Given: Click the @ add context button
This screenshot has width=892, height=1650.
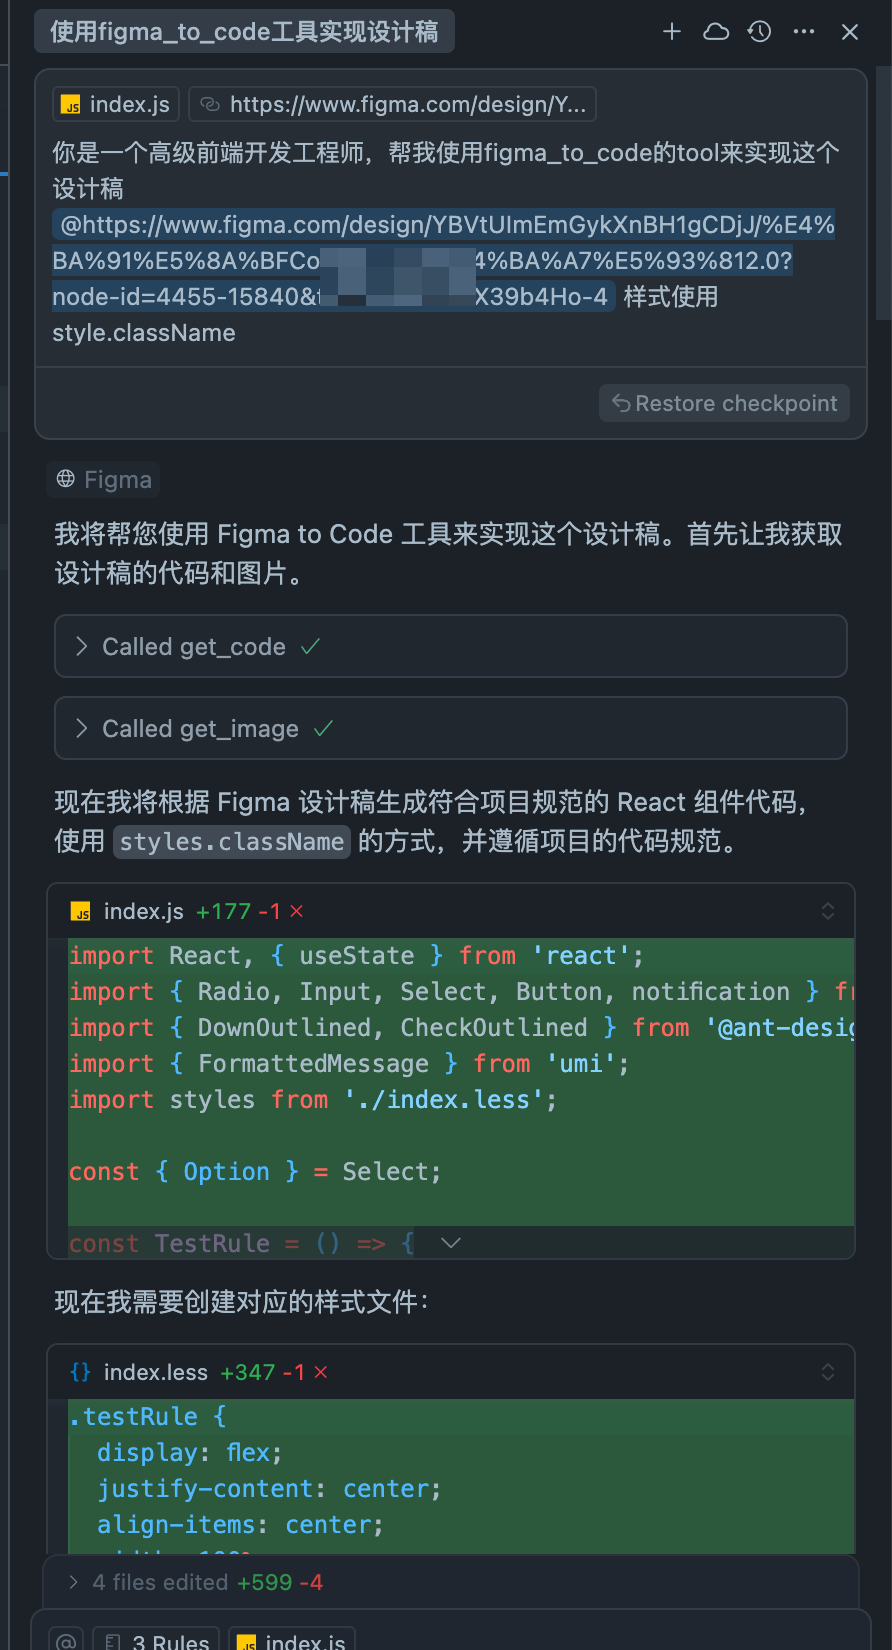Looking at the screenshot, I should pyautogui.click(x=66, y=1642).
